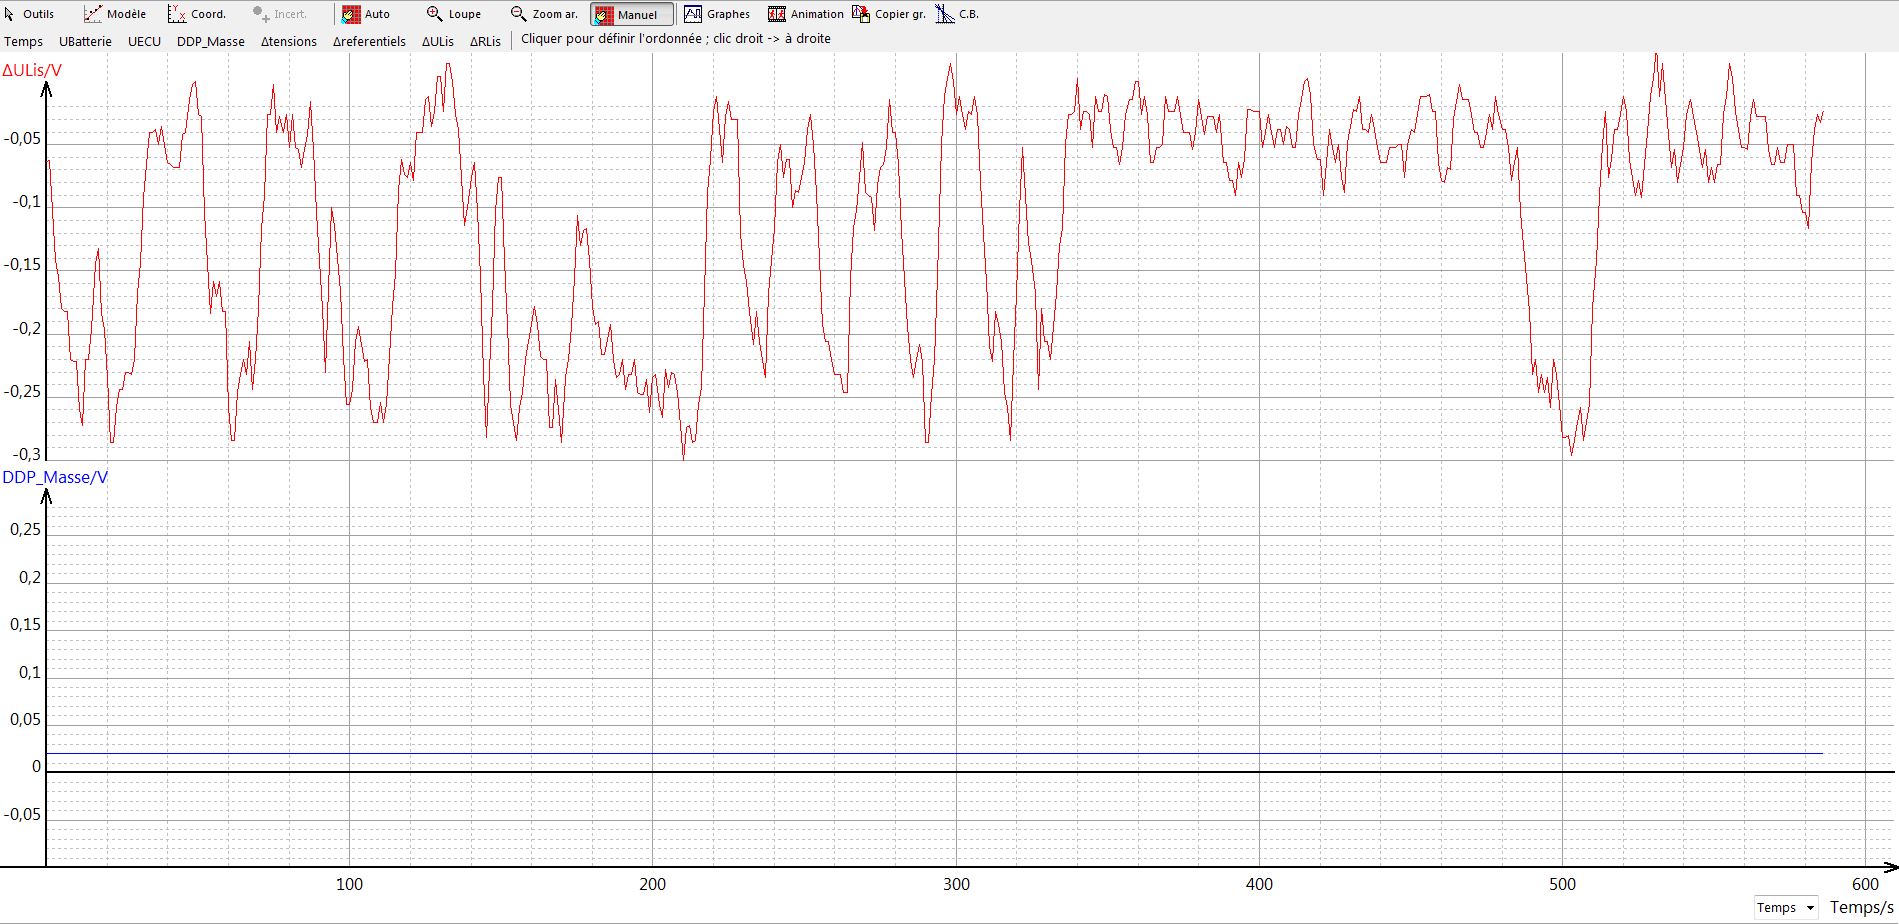Choose UBatterie as the ordinate
Screen dimensions: 1899x924
click(x=85, y=41)
